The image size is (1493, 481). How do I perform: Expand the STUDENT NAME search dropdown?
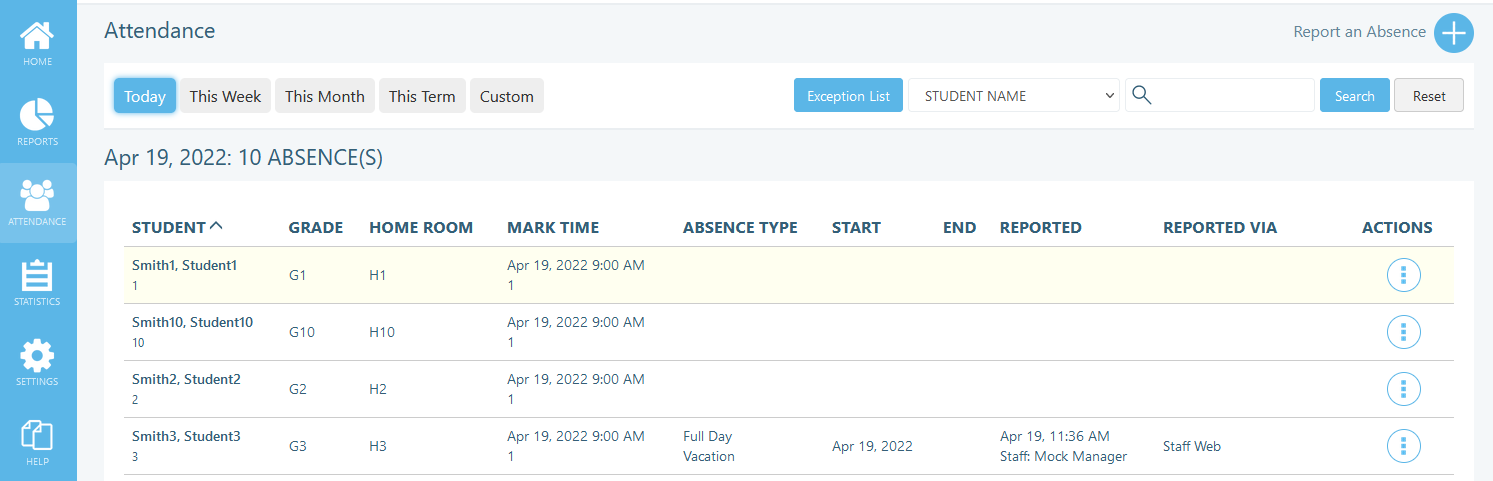tap(1013, 96)
